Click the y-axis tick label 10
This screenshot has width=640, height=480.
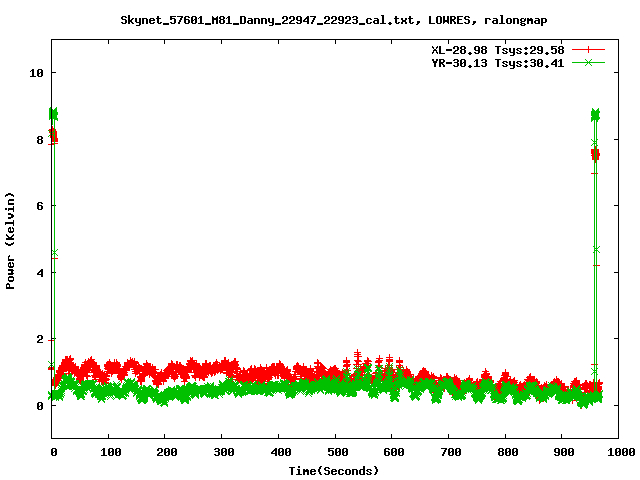(36, 73)
